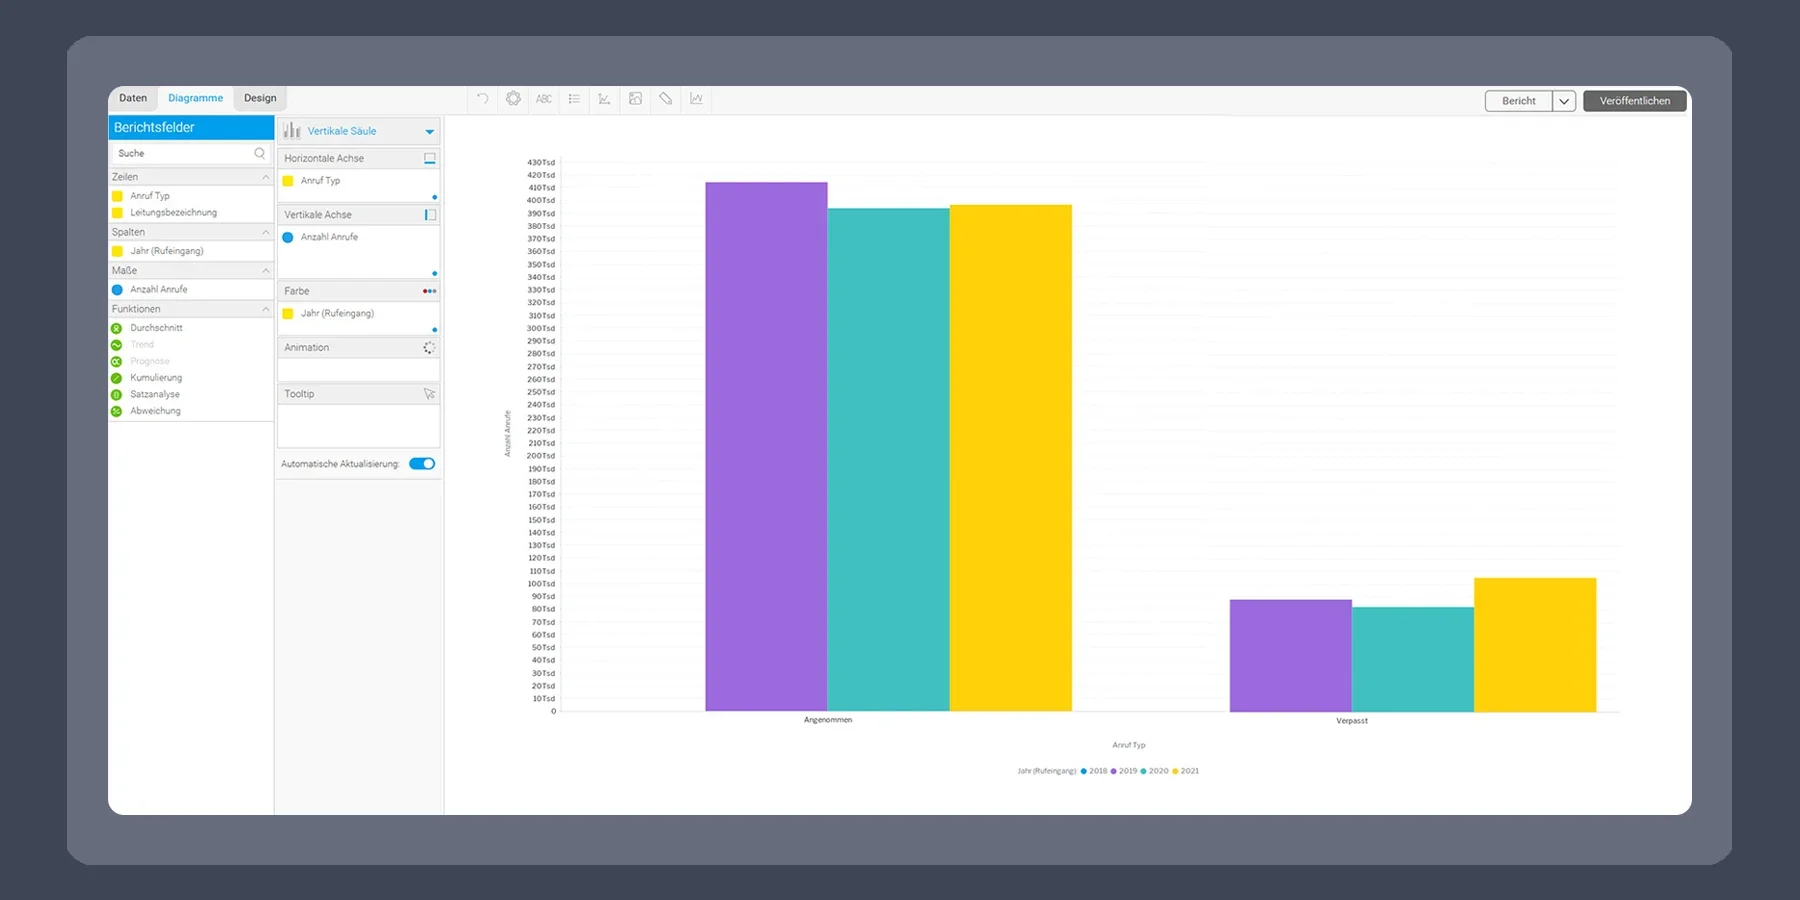The image size is (1800, 900).
Task: Click the Bericht button
Action: point(1518,101)
